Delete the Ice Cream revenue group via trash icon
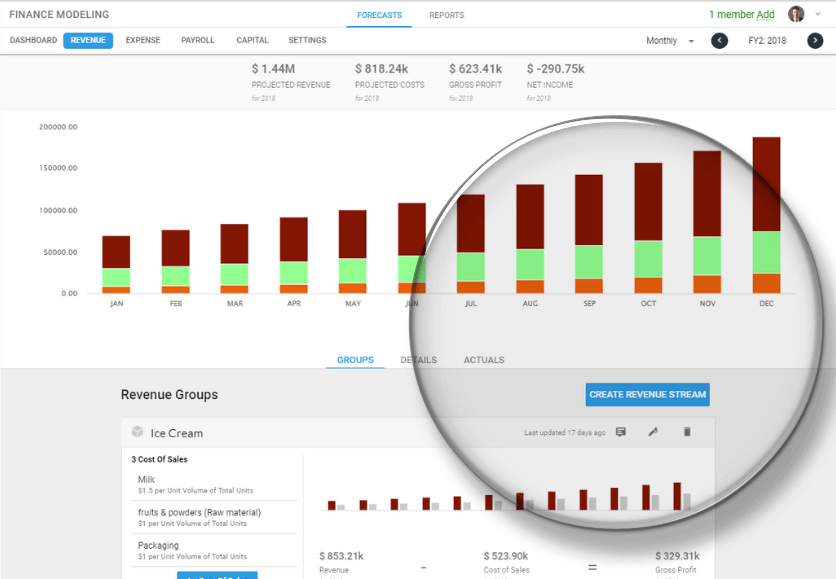 point(687,432)
